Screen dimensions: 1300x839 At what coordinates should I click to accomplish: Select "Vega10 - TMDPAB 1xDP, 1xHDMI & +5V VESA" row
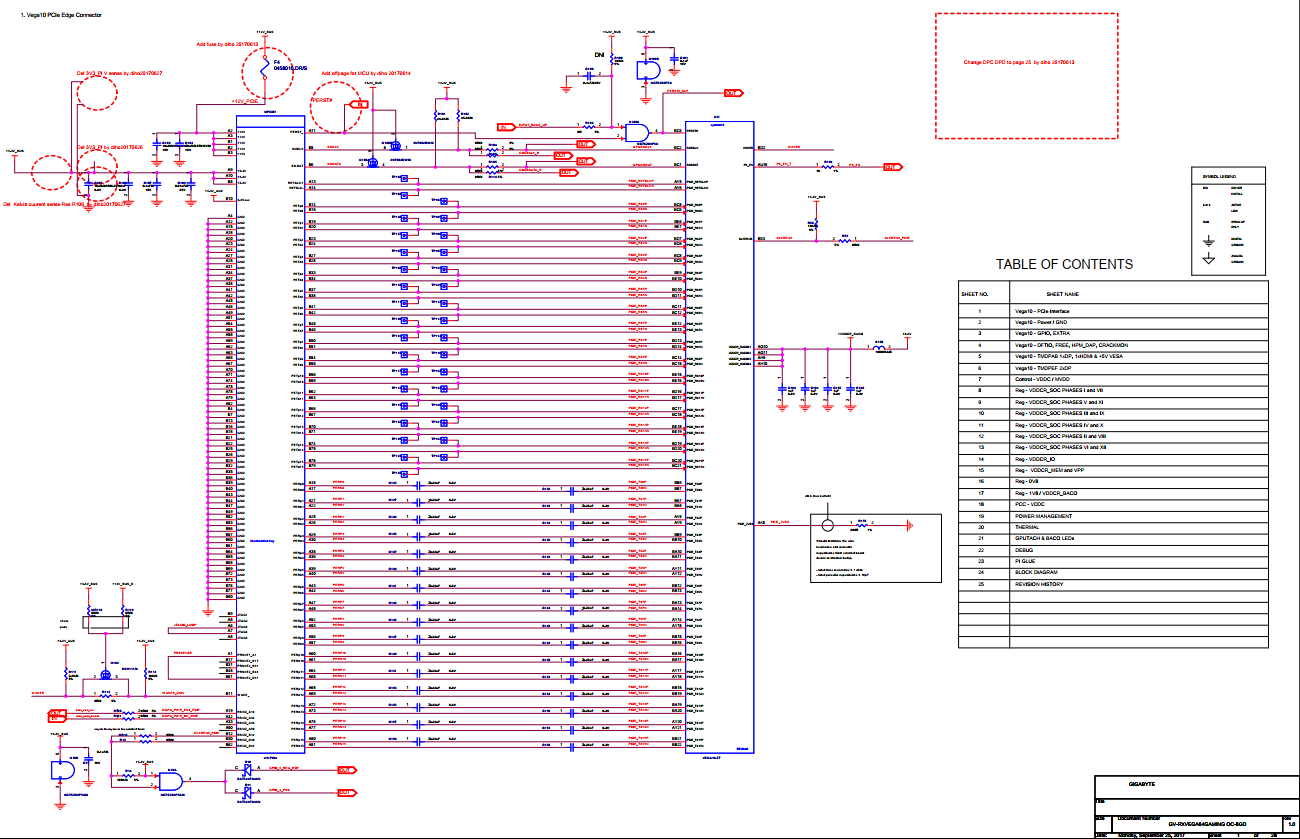click(1113, 356)
